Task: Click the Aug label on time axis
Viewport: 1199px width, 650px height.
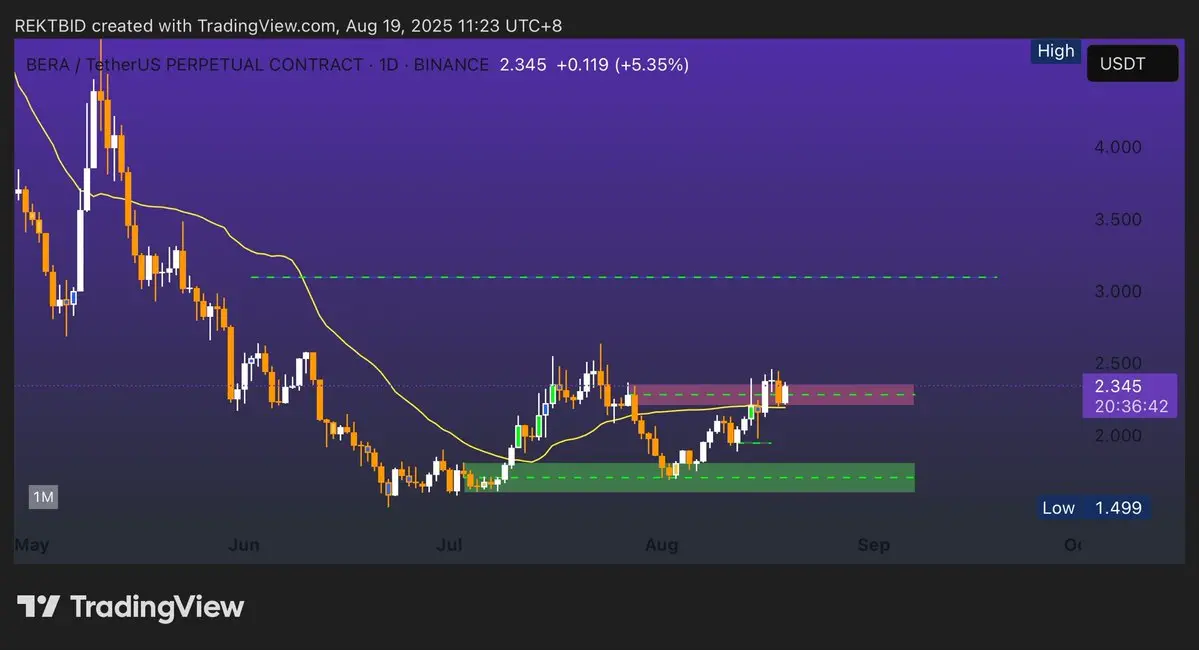Action: coord(661,545)
